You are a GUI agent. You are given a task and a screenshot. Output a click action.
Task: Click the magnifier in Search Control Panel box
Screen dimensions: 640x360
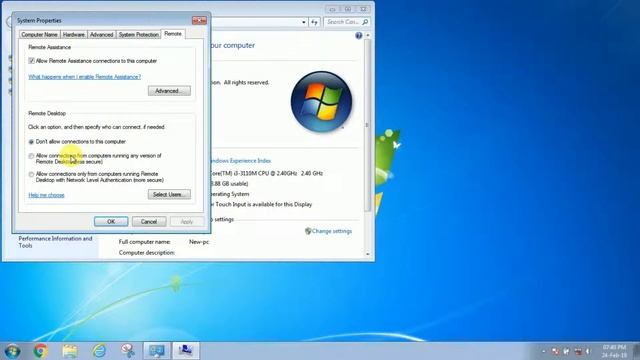[365, 22]
